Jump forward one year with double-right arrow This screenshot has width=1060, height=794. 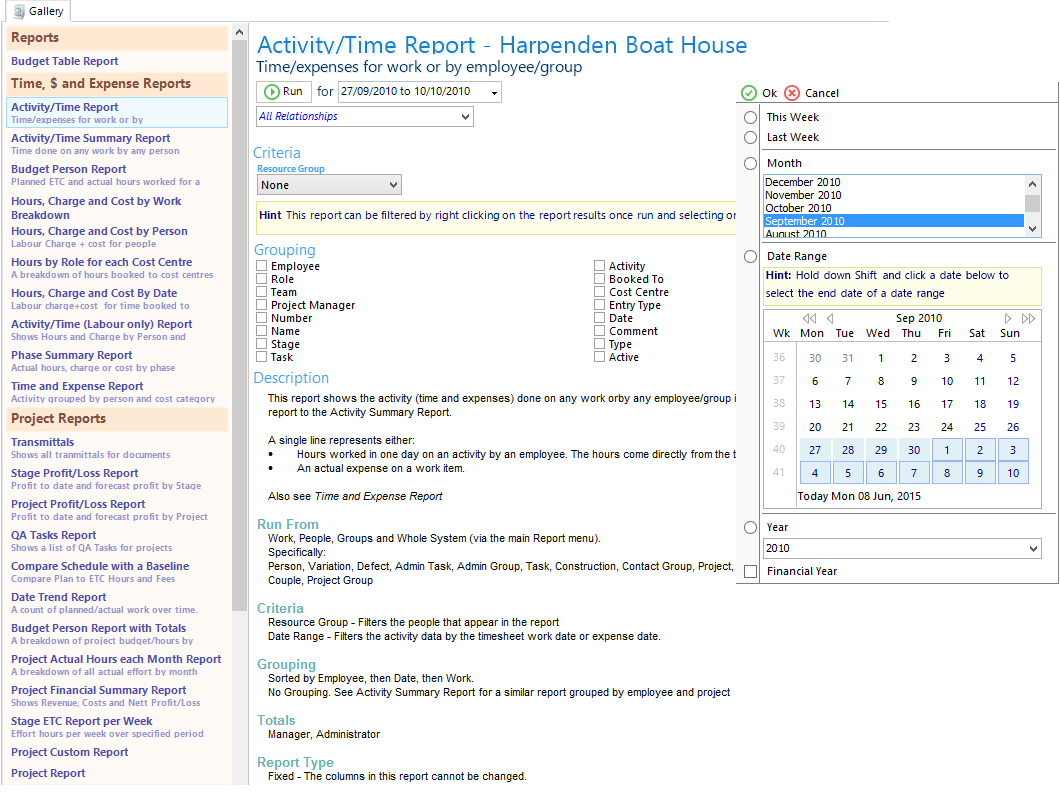(x=1028, y=318)
